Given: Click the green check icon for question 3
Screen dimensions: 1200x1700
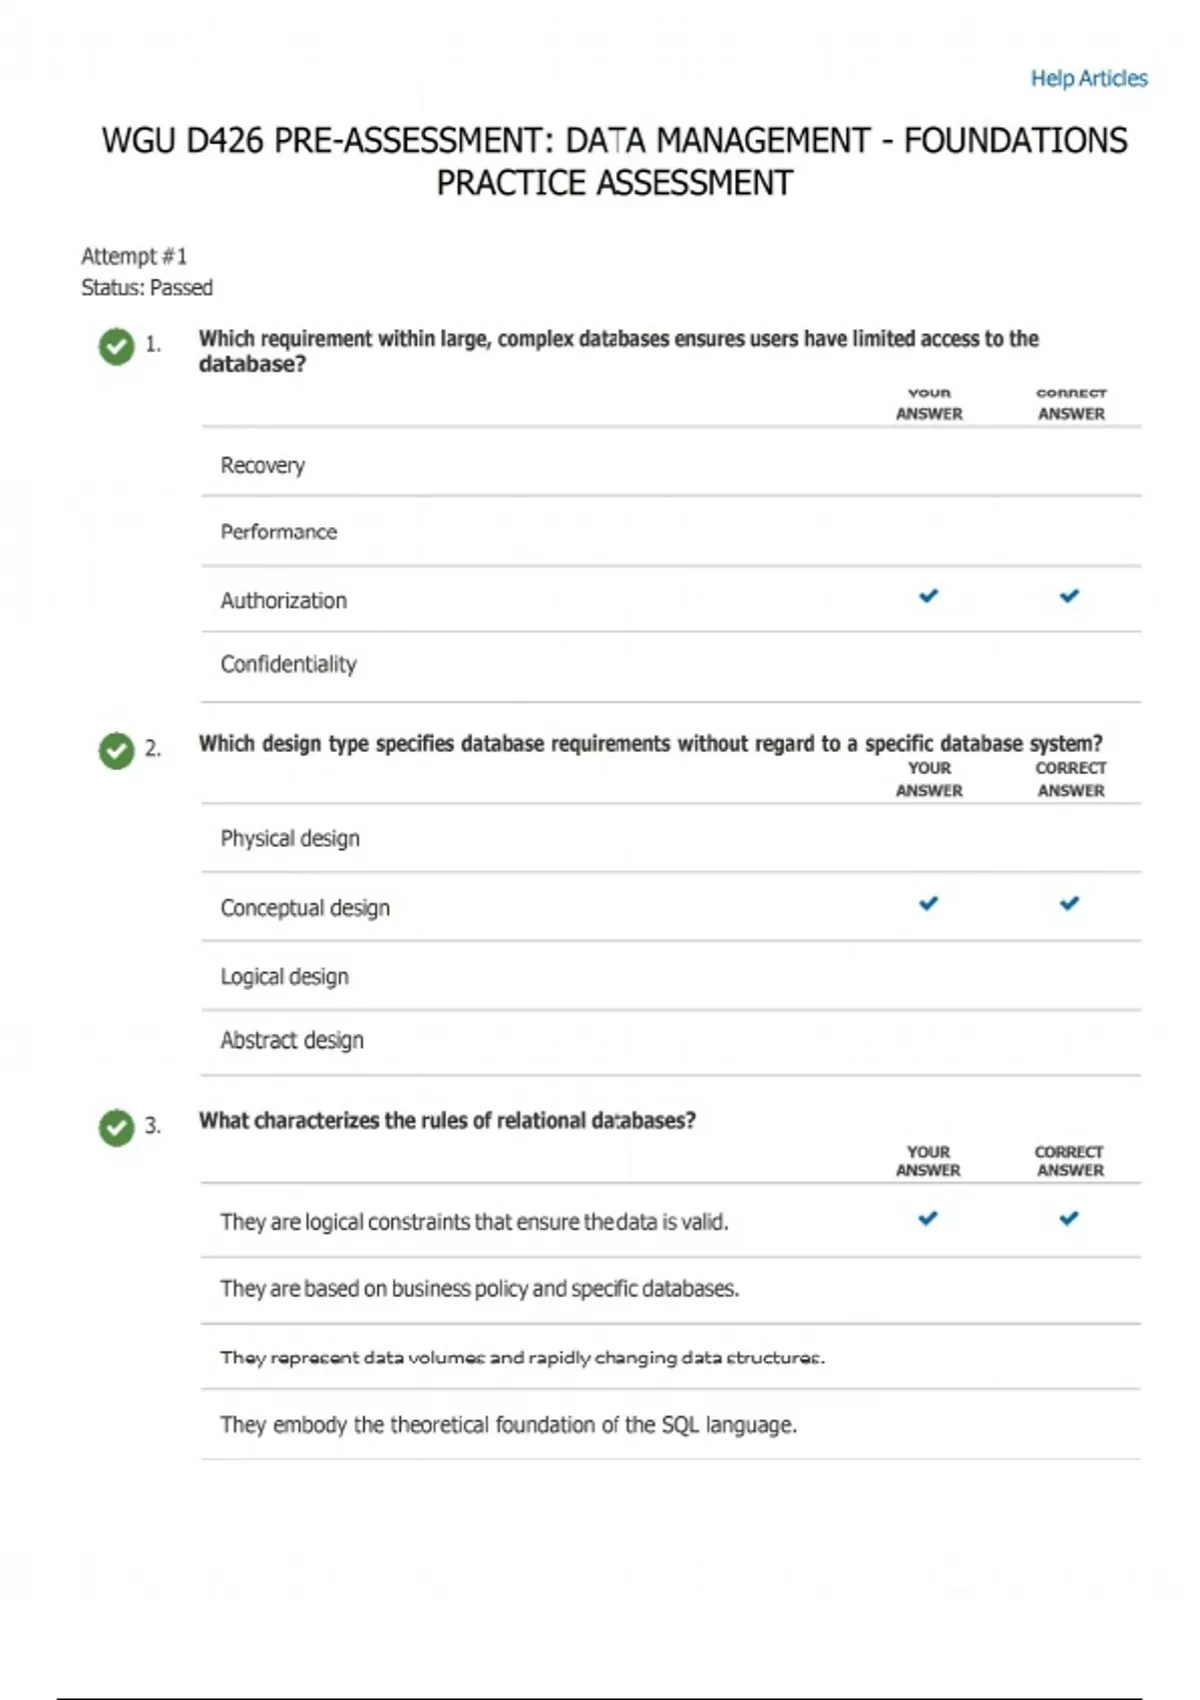Looking at the screenshot, I should 116,1127.
